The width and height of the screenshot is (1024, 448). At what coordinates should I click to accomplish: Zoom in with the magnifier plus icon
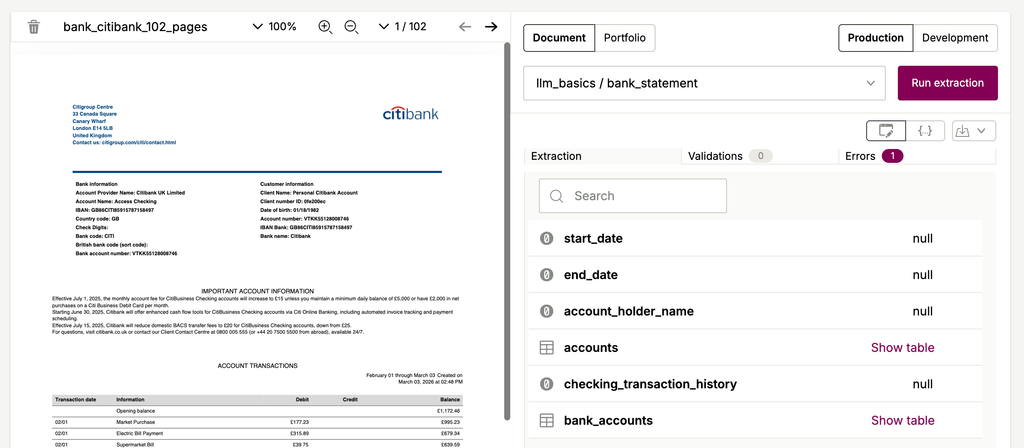coord(325,27)
